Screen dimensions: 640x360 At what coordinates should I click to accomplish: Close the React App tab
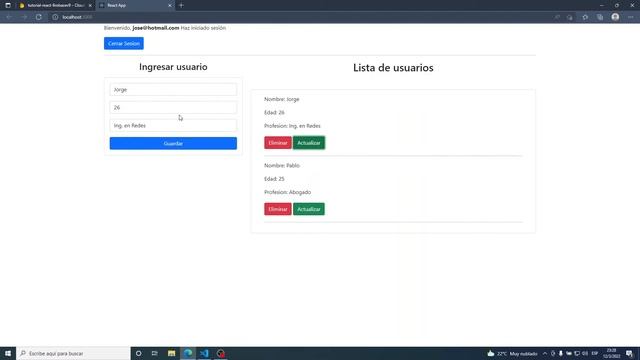point(170,5)
